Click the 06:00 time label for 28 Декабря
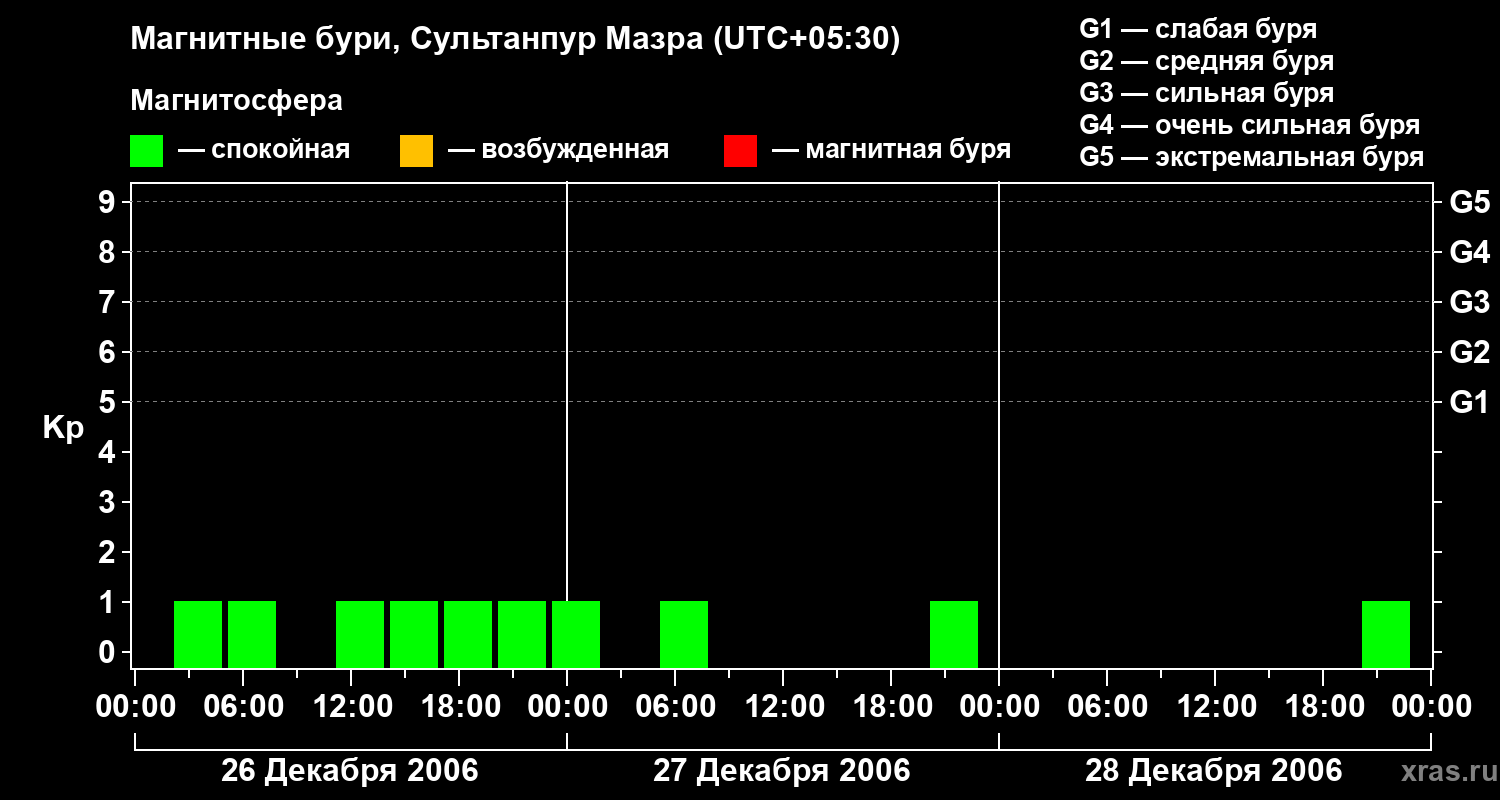1500x800 pixels. point(1107,707)
